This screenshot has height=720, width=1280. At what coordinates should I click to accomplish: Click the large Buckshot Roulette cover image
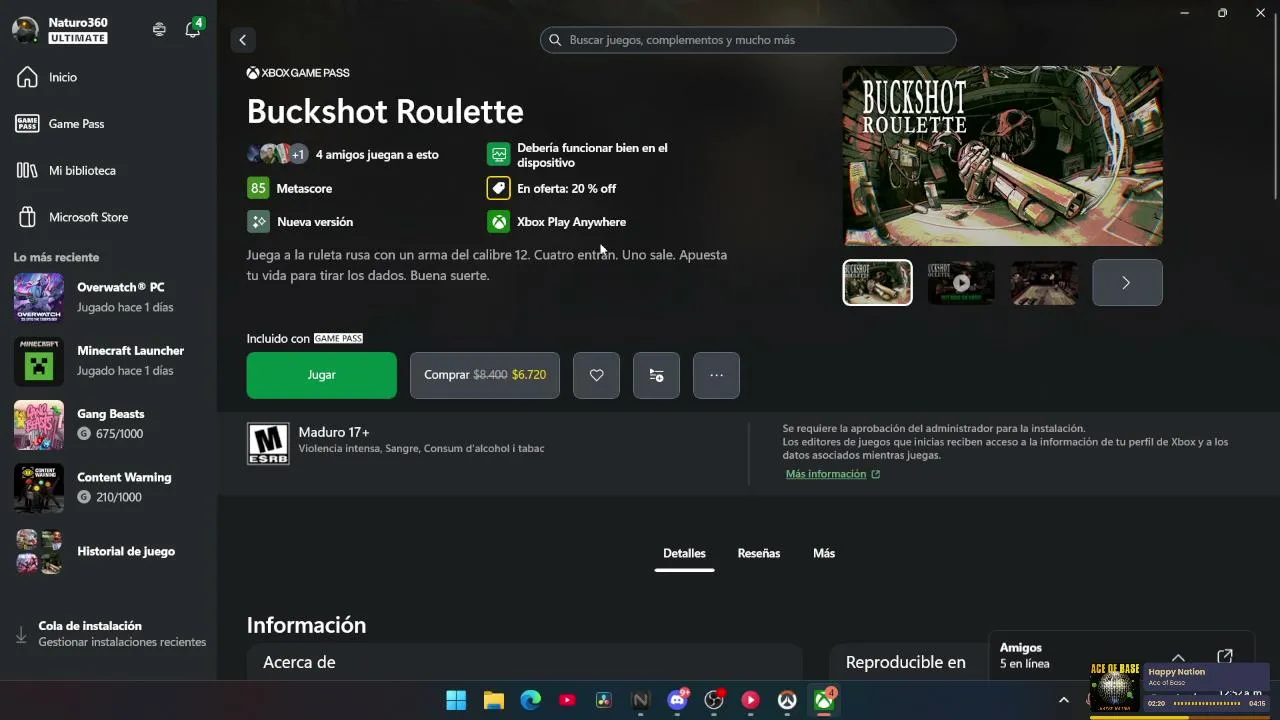tap(1002, 156)
